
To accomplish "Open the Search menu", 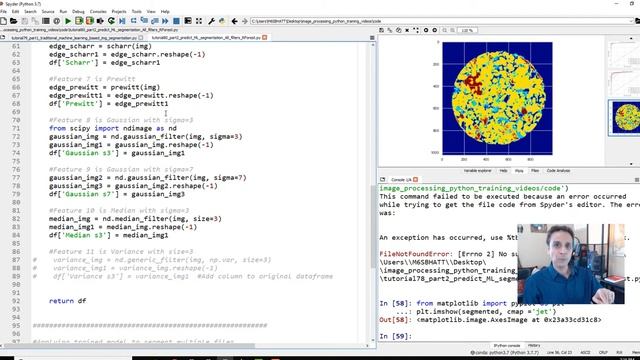I will [30, 11].
